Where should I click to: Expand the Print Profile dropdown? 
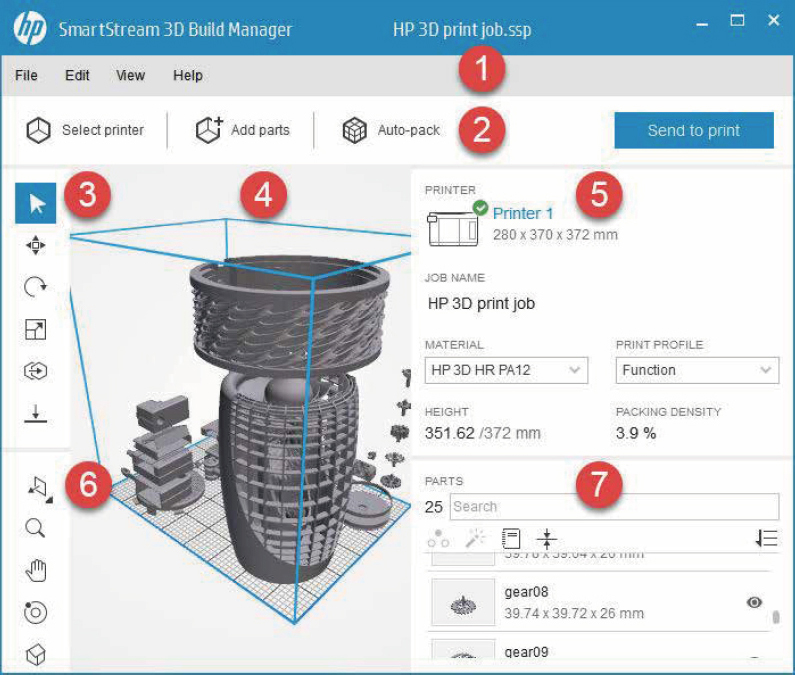point(696,370)
